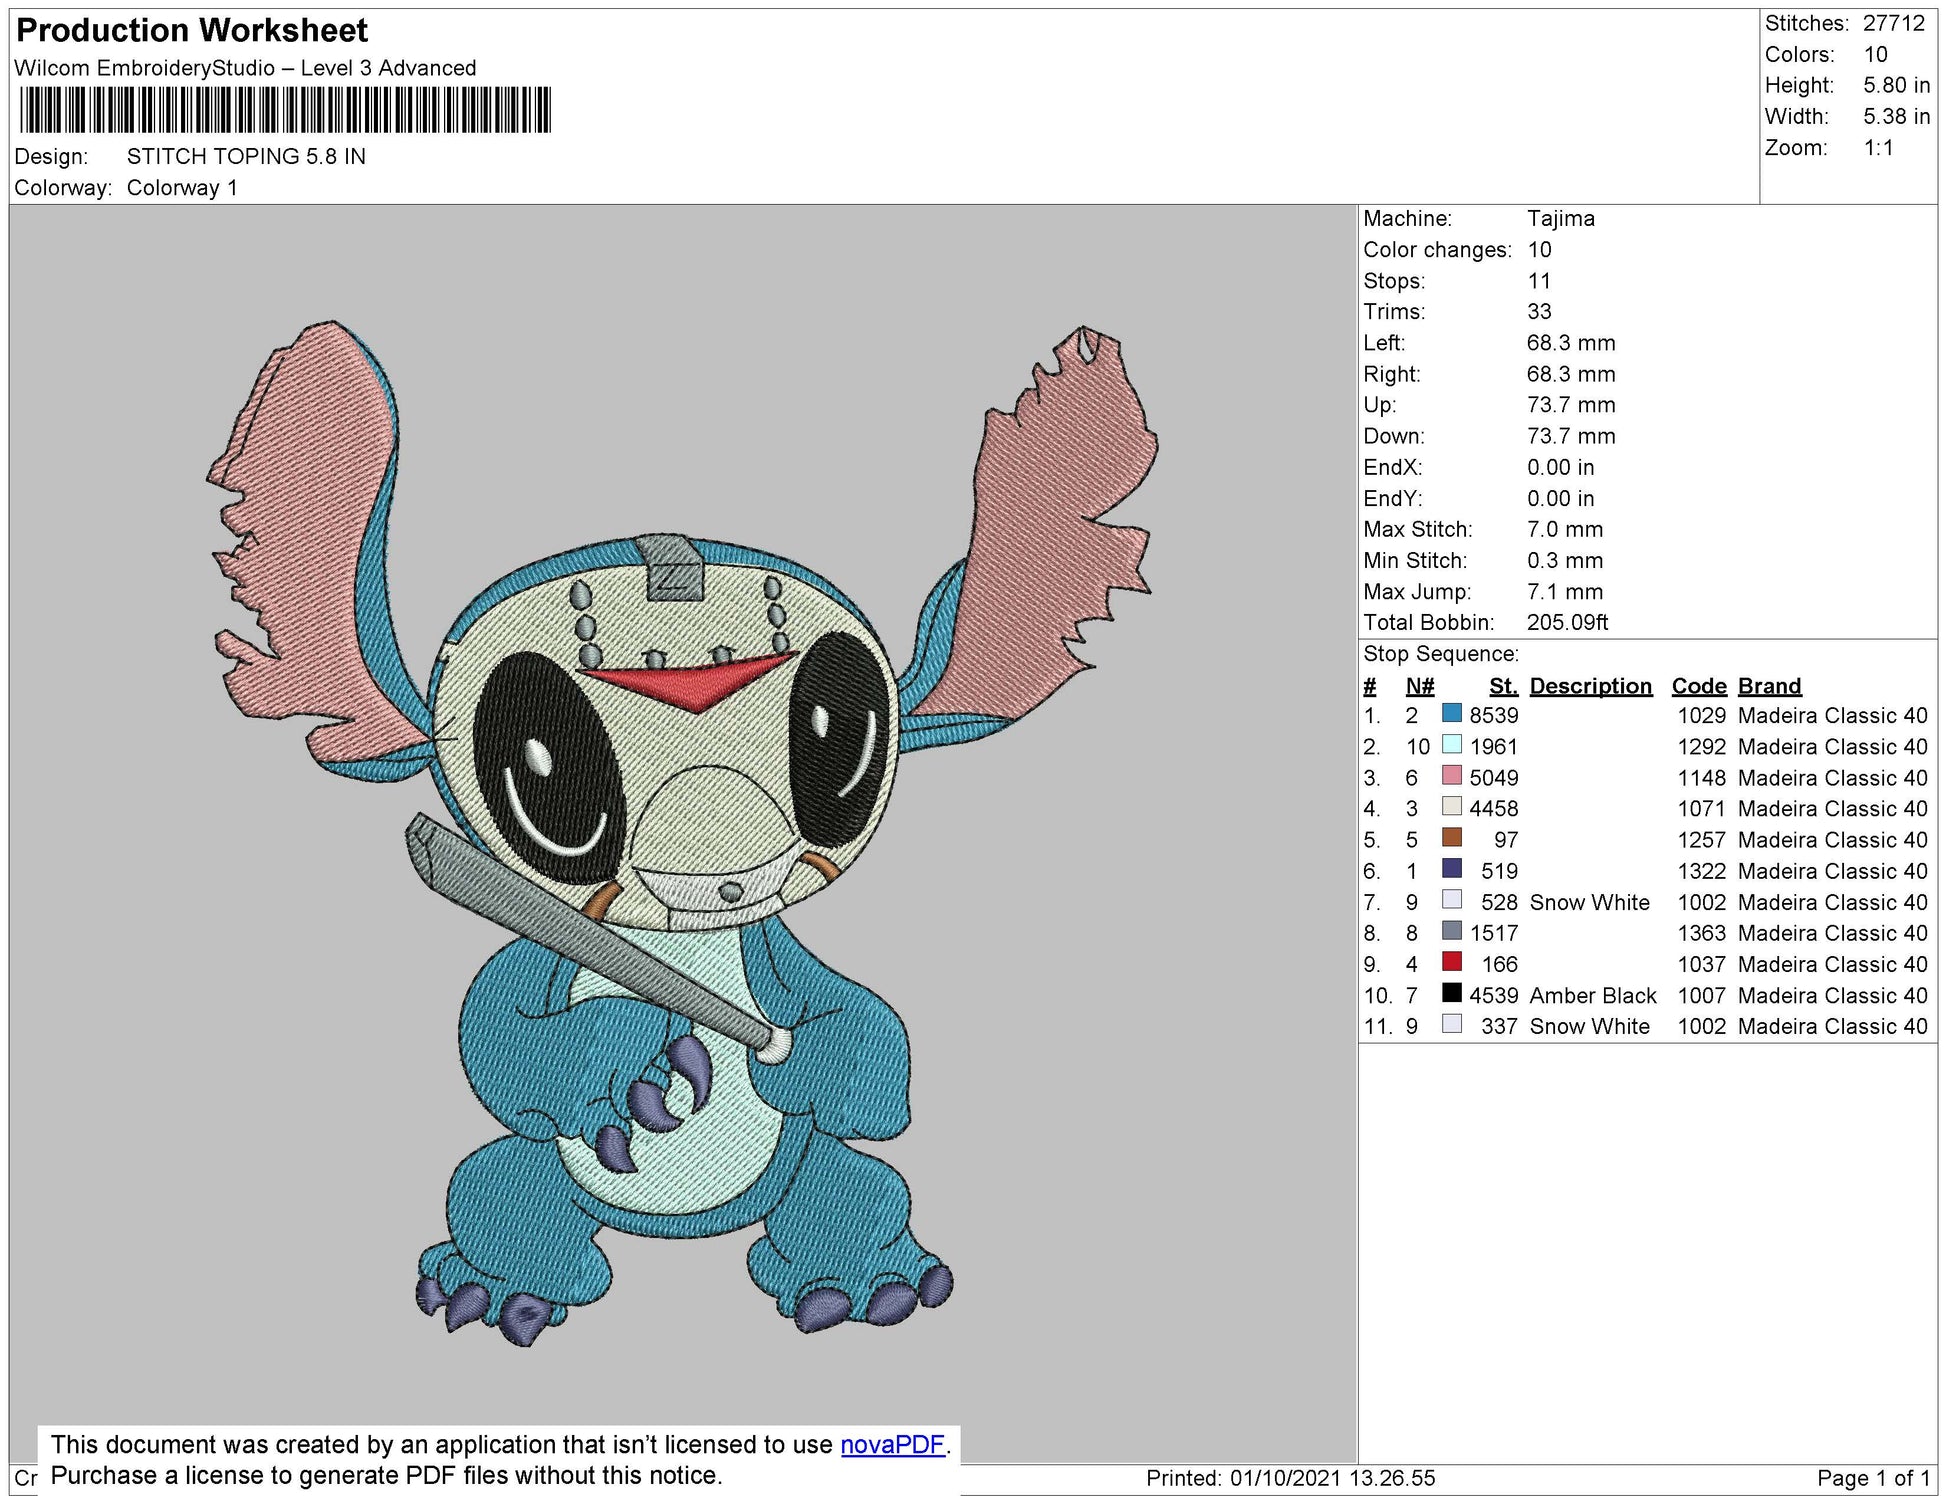Click the Page 1 of 1 indicator
This screenshot has height=1504, width=1946.
1872,1478
